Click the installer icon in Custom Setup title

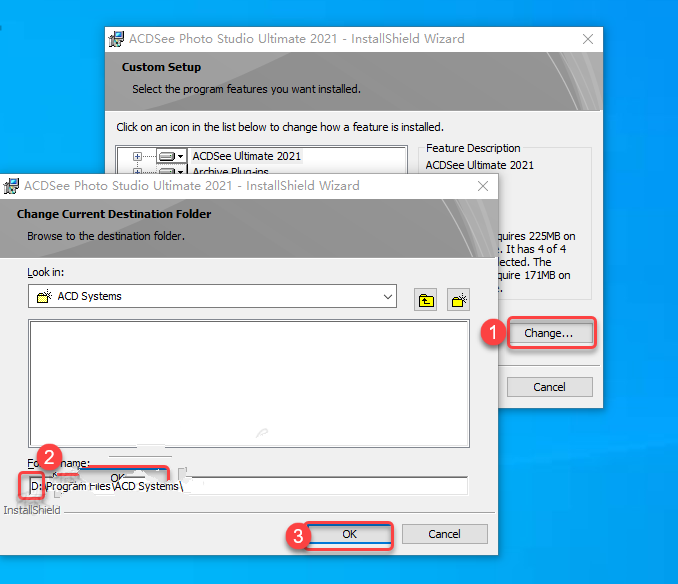tap(116, 39)
